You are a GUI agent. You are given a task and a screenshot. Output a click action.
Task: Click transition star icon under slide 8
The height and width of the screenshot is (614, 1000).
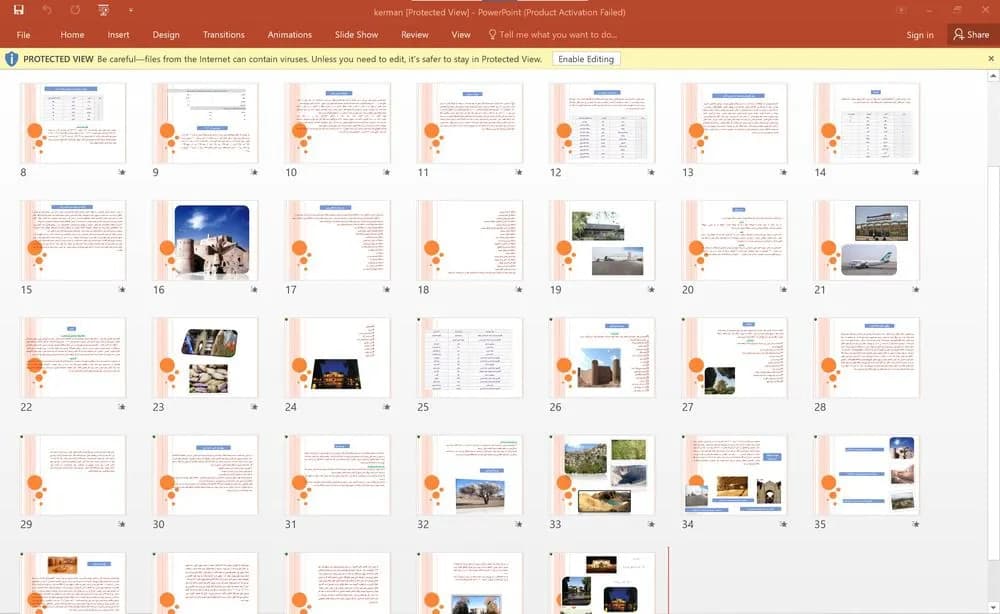point(122,172)
